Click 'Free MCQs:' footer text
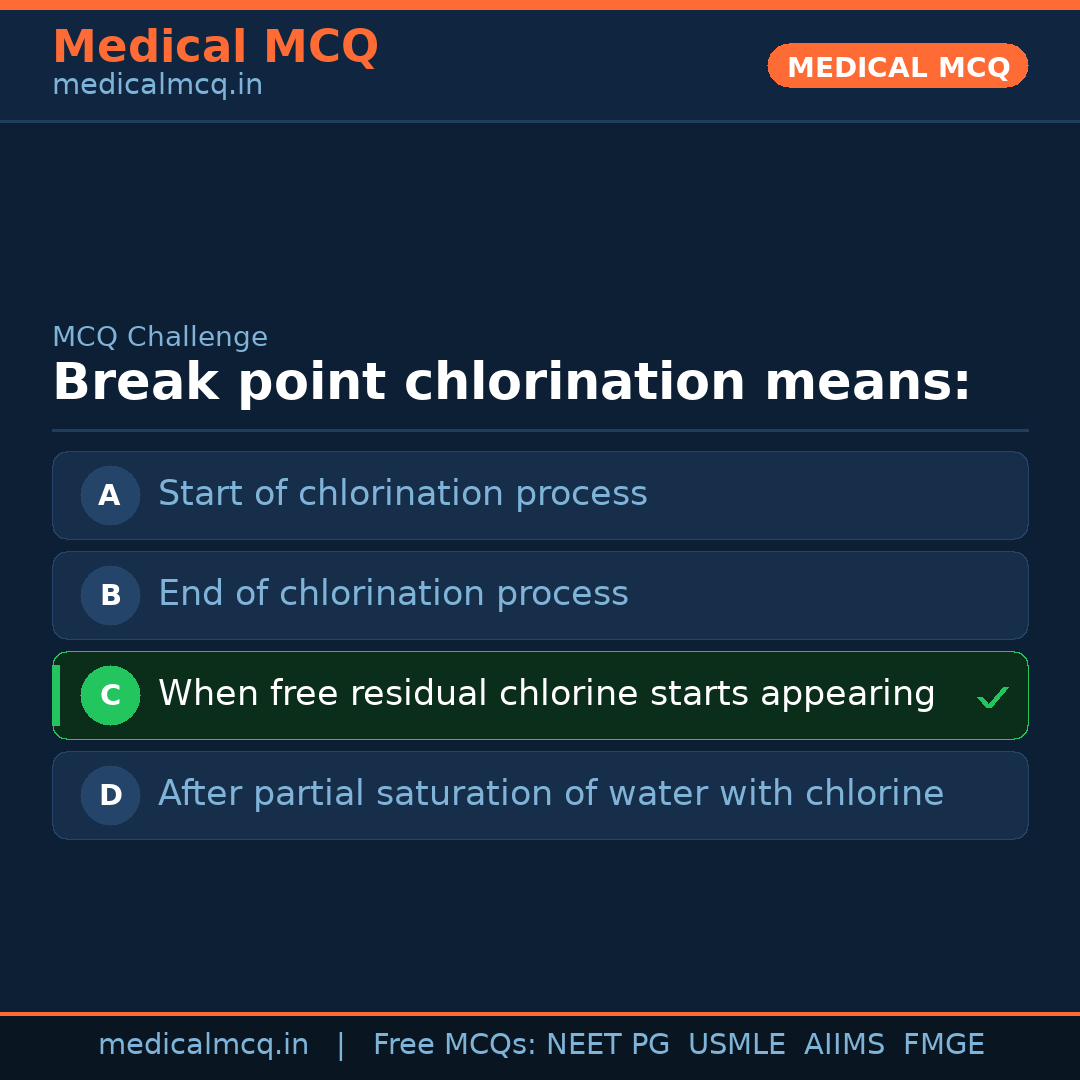Viewport: 1080px width, 1080px height. 455,1045
